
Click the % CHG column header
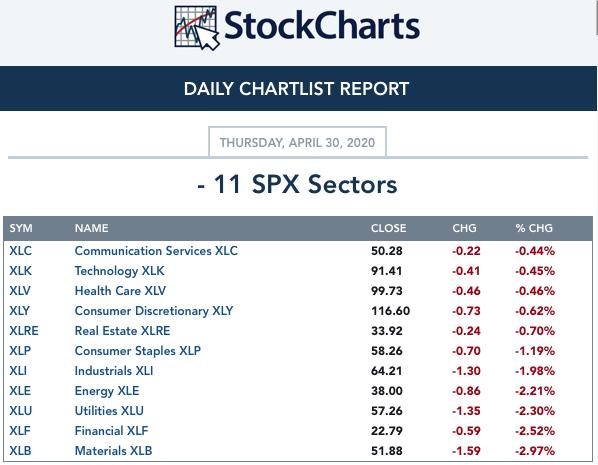(x=534, y=228)
